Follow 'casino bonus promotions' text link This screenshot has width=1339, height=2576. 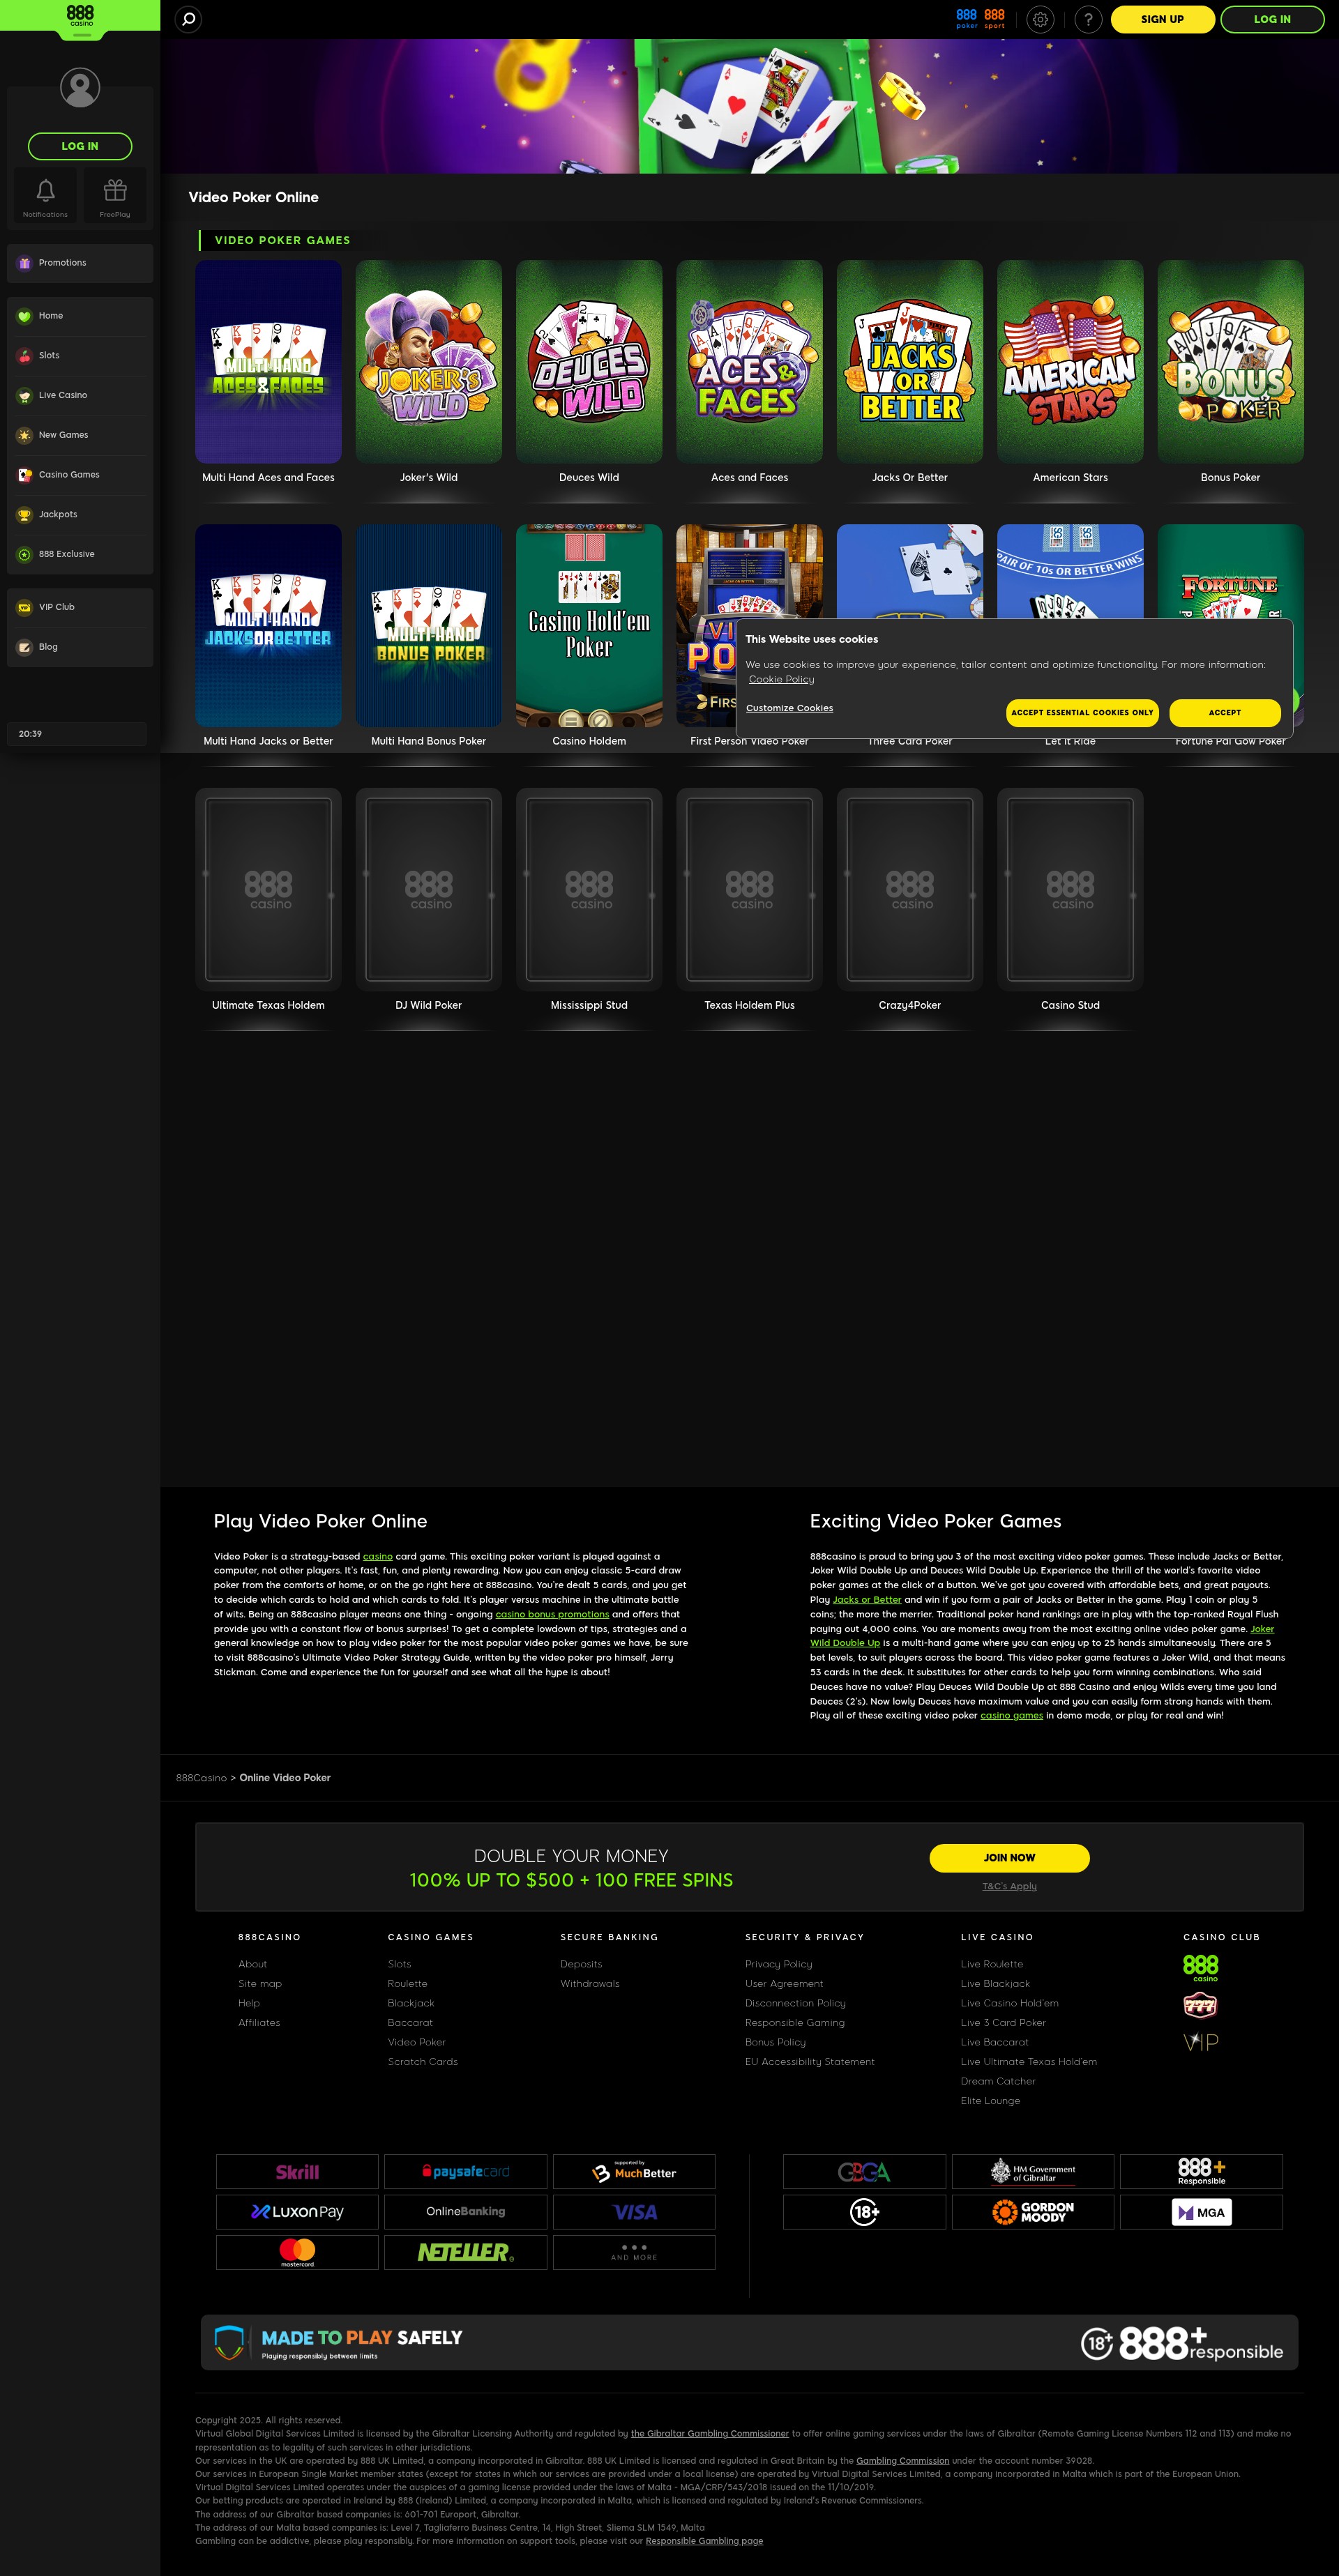(552, 1614)
